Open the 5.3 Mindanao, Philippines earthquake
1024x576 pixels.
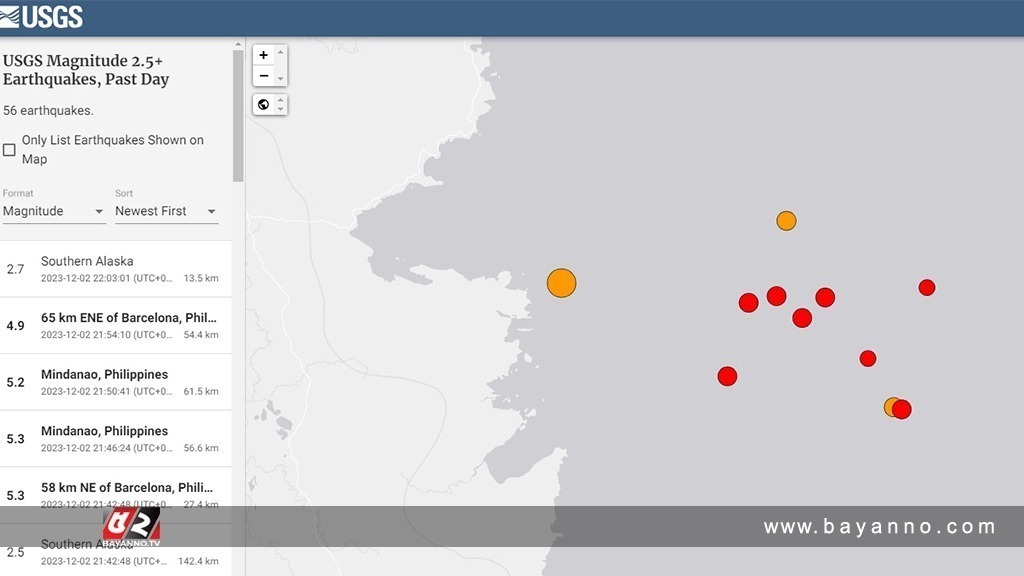tap(116, 438)
